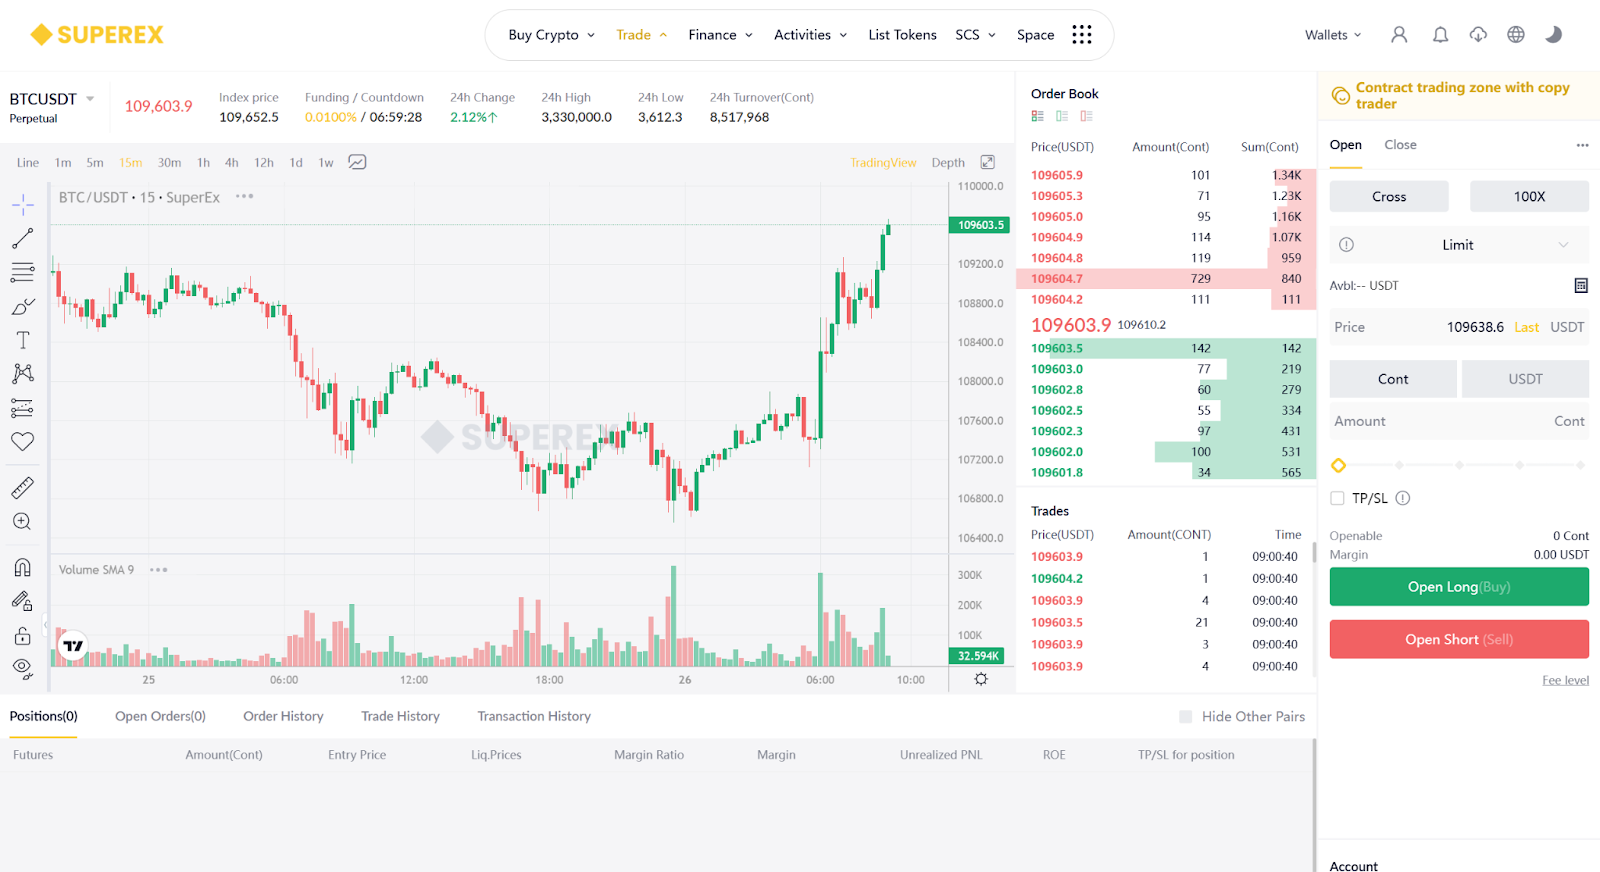
Task: Select the text annotation tool
Action: (x=23, y=340)
